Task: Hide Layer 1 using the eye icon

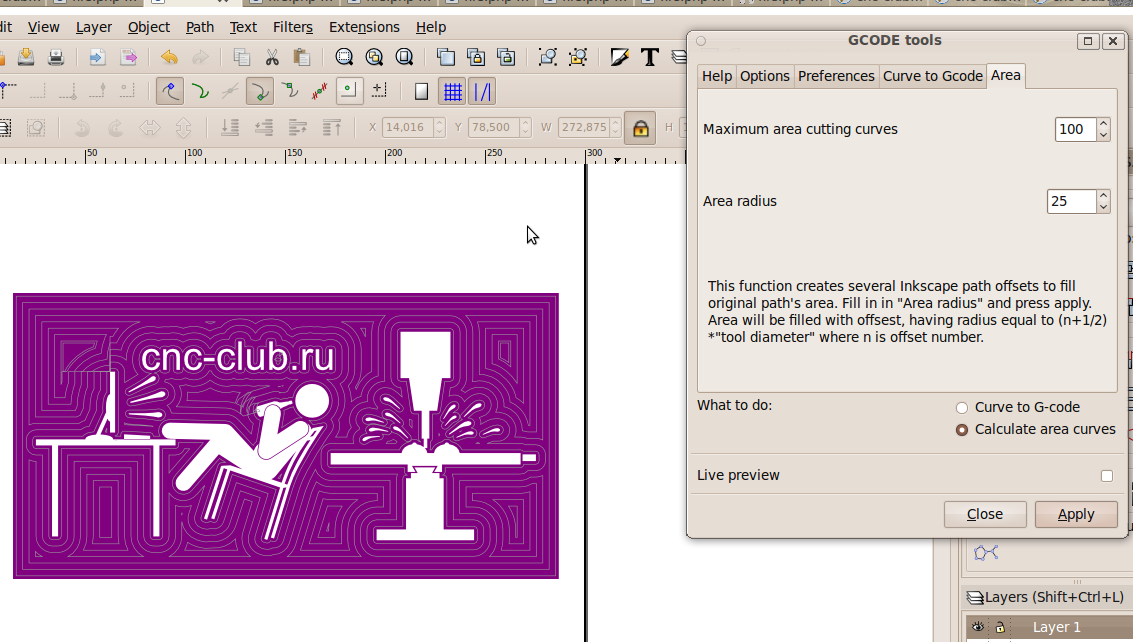Action: coord(978,627)
